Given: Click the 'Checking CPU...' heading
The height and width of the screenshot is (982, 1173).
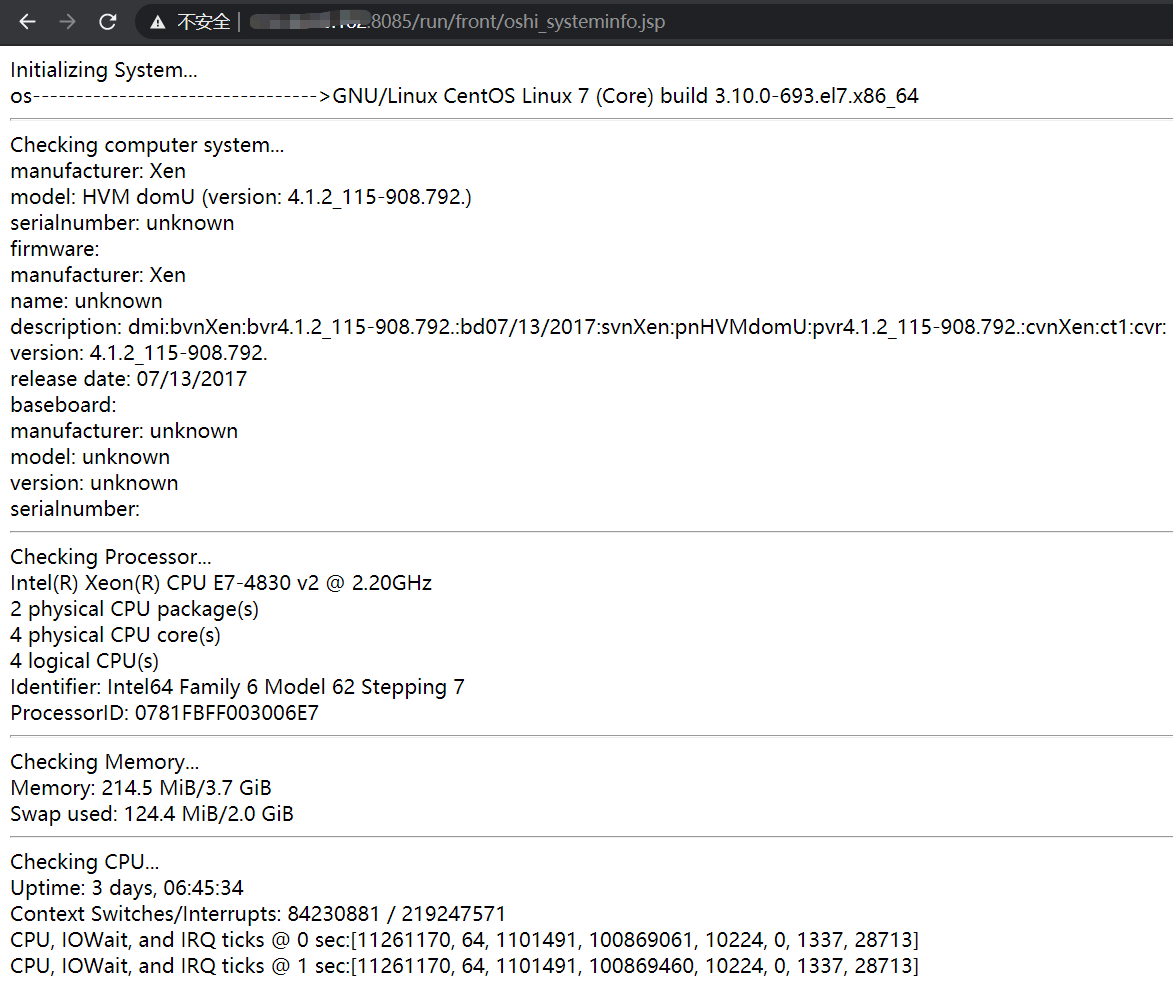Looking at the screenshot, I should [x=85, y=862].
